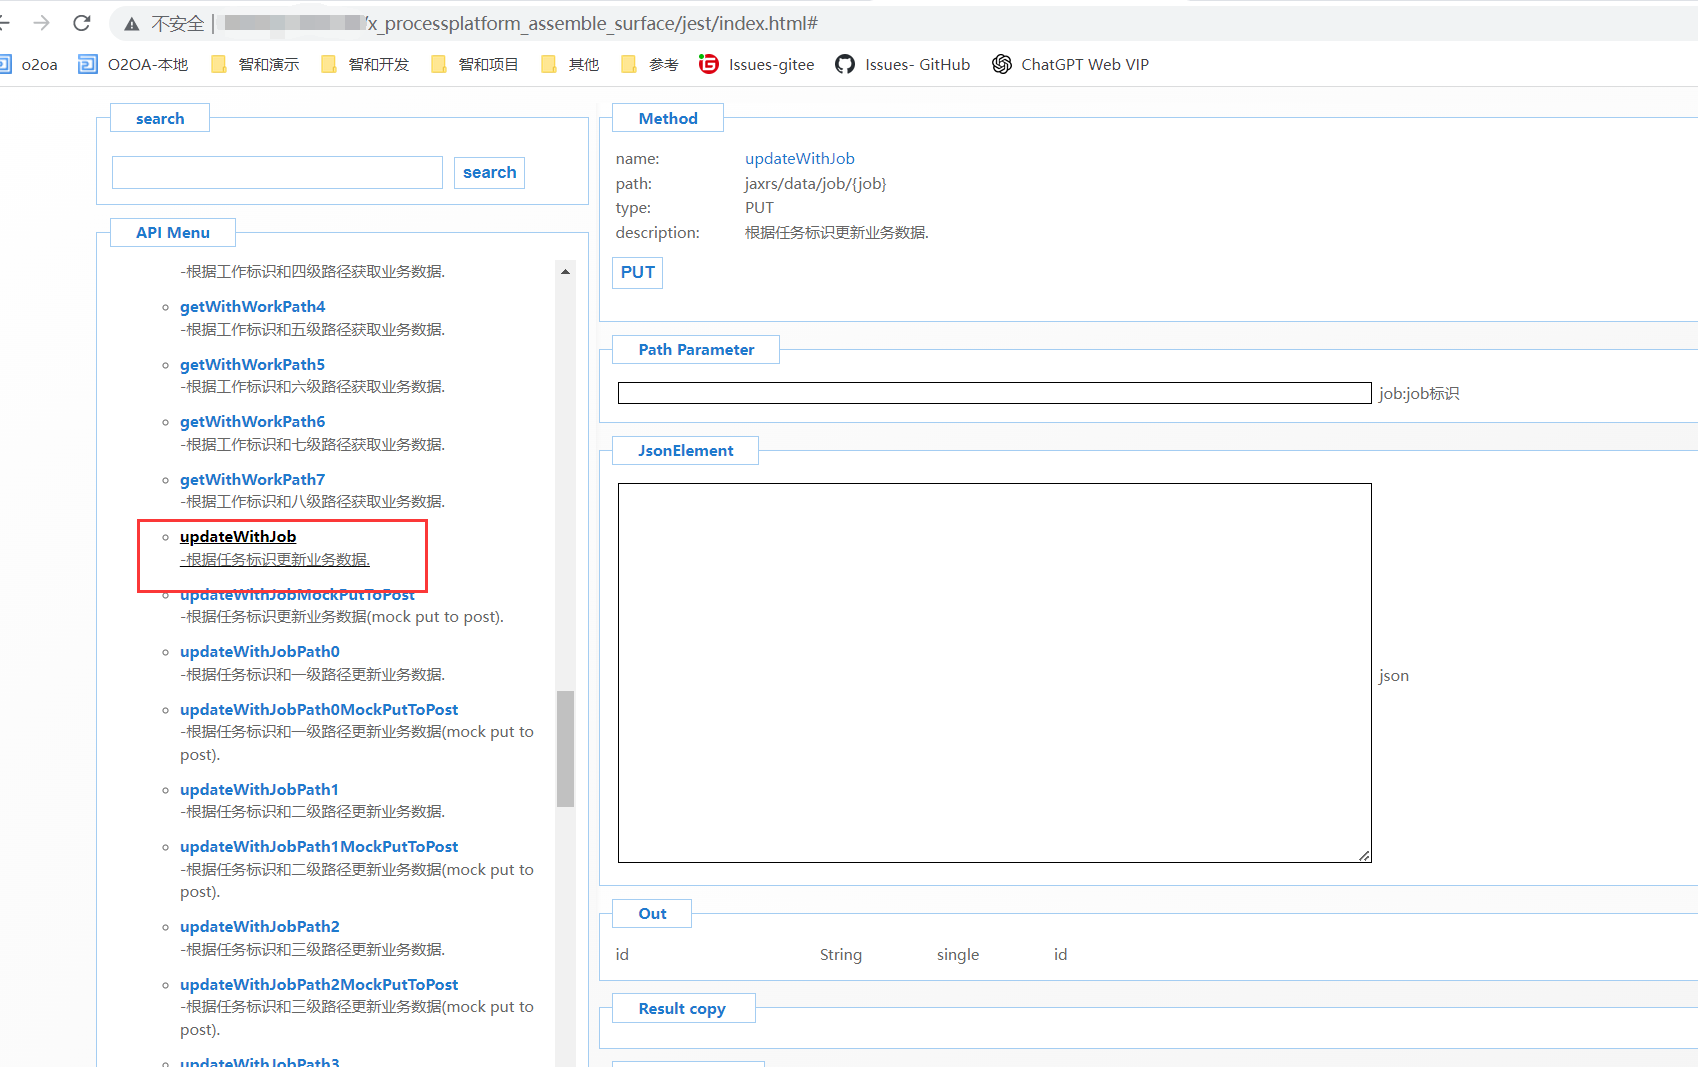Click the job path parameter input

click(x=994, y=394)
